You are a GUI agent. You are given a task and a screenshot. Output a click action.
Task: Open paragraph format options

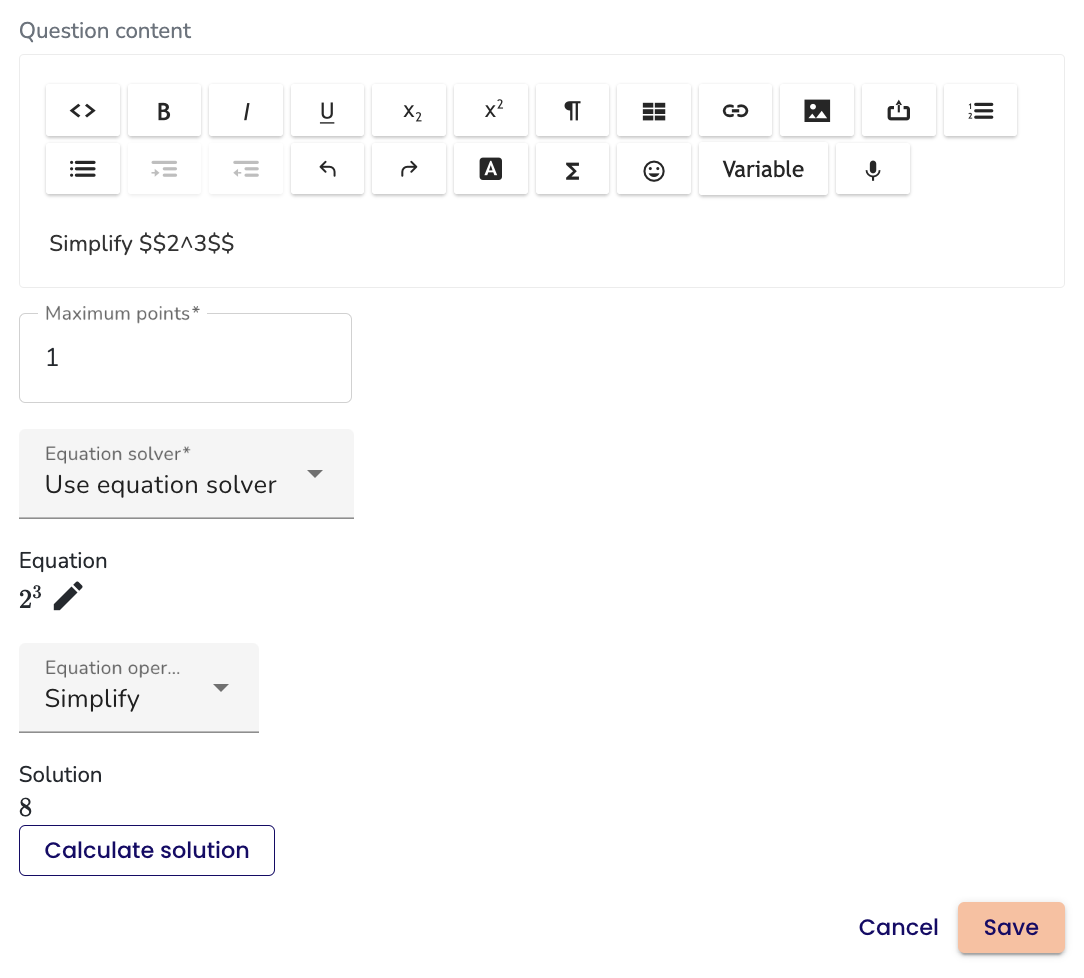click(572, 111)
